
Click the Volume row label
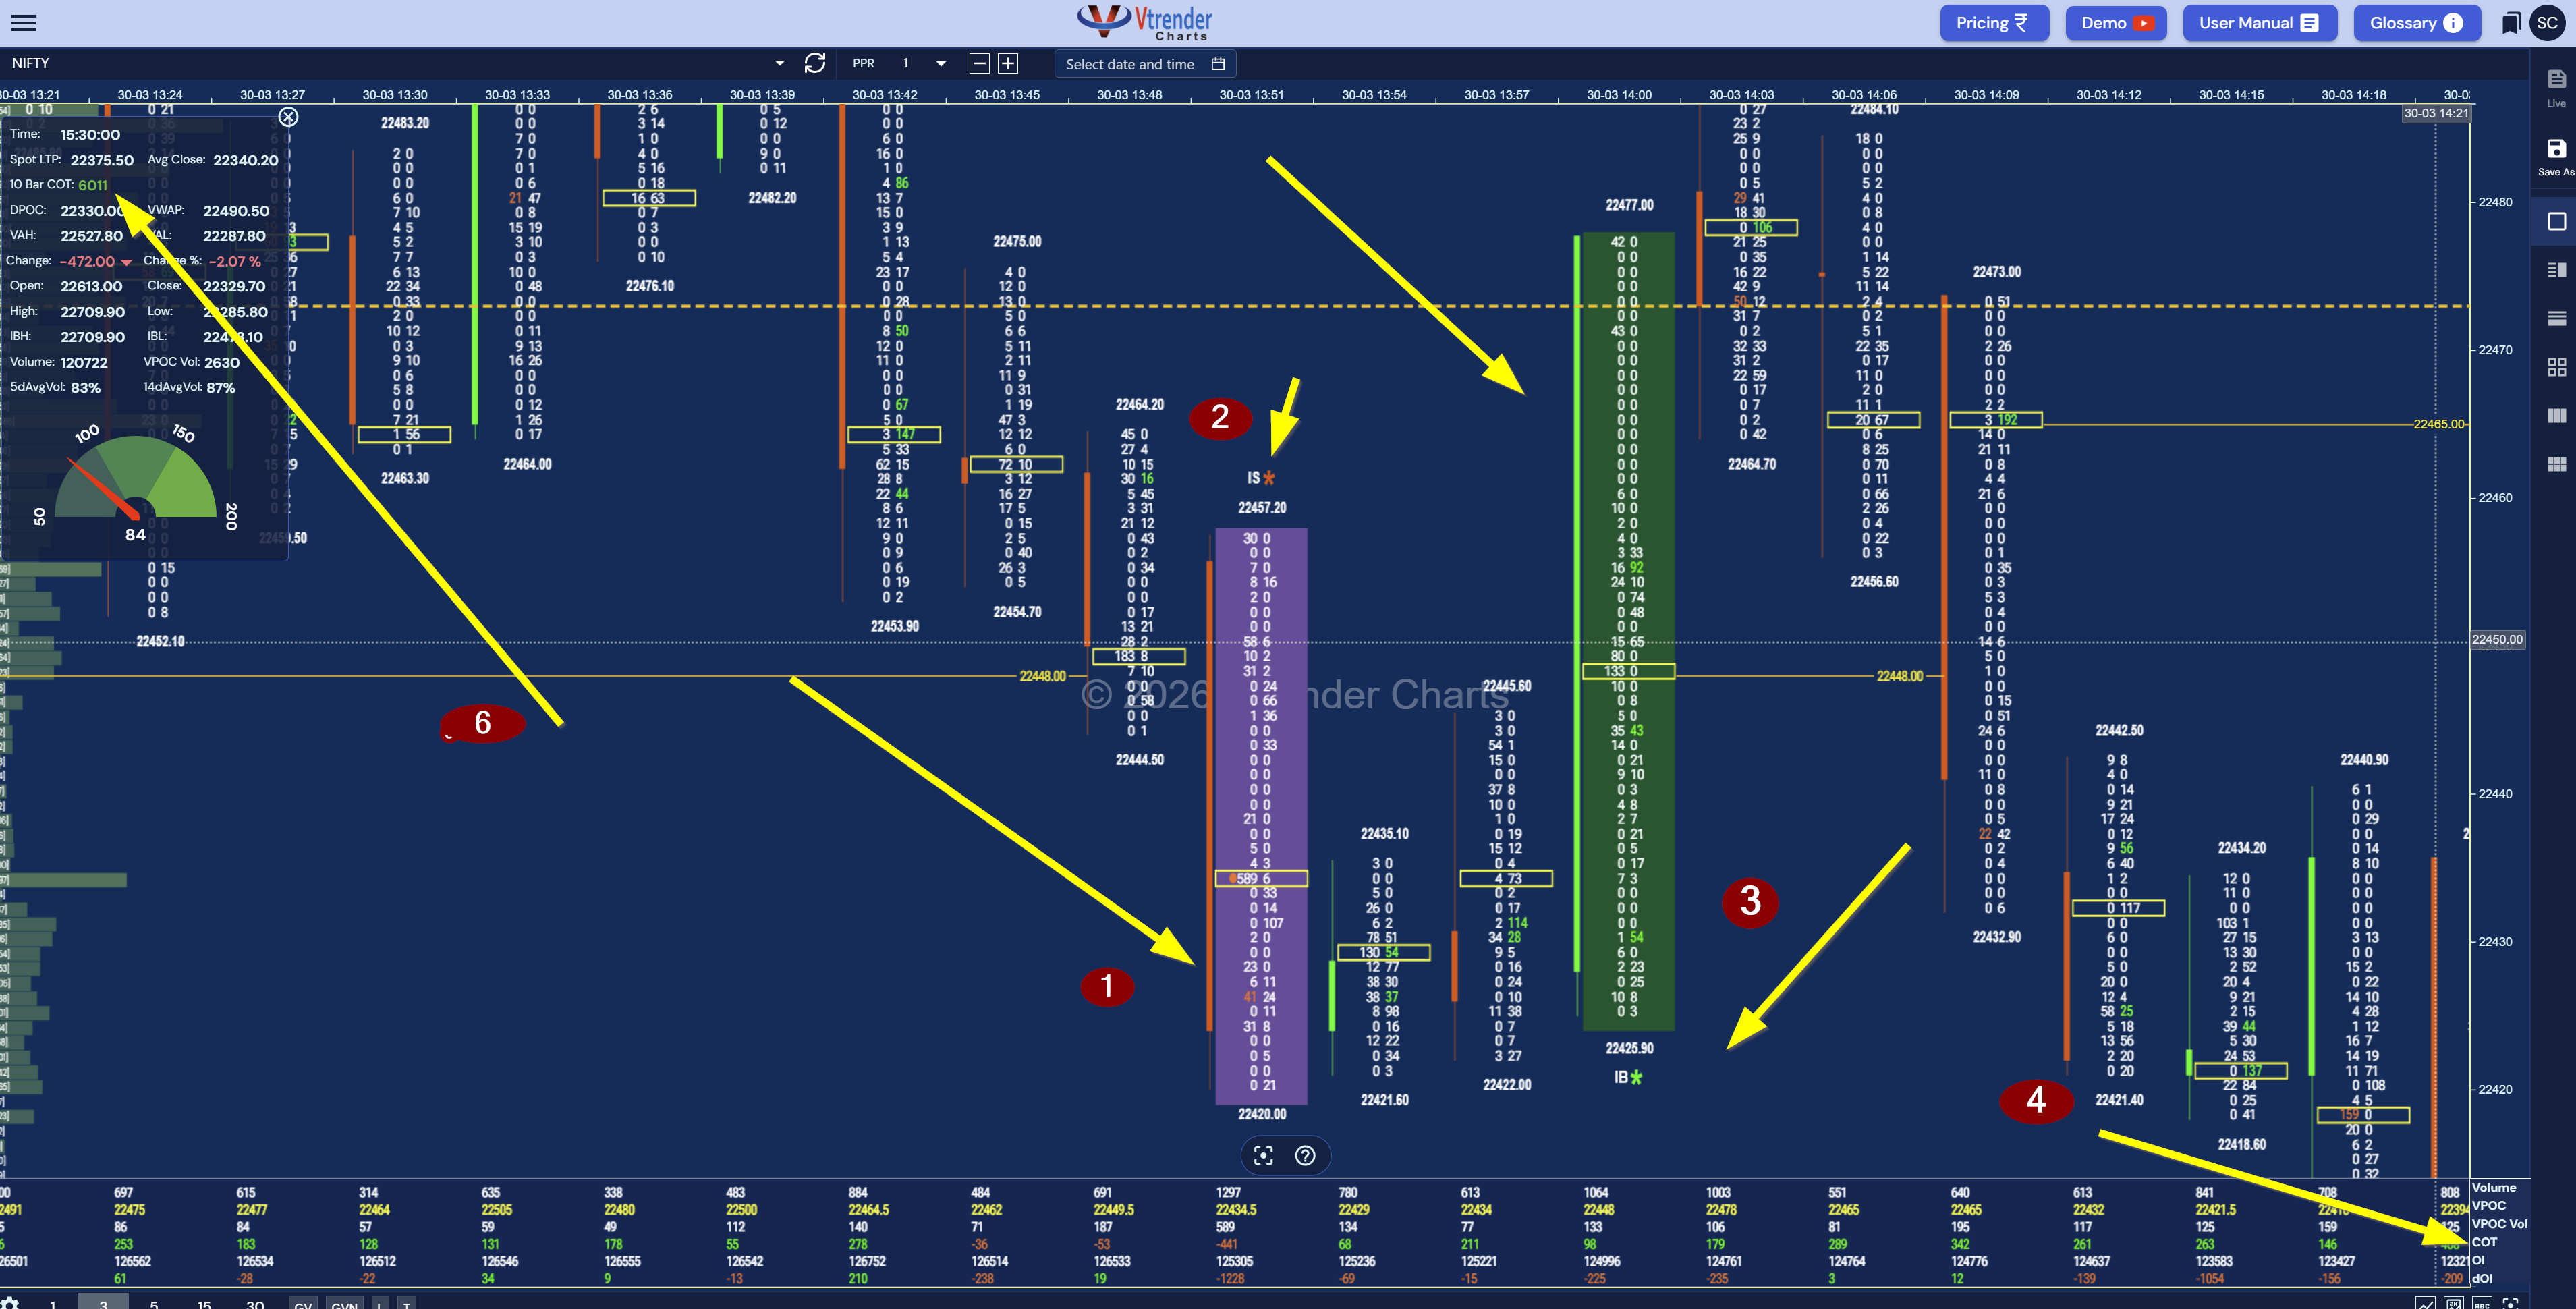2493,1188
